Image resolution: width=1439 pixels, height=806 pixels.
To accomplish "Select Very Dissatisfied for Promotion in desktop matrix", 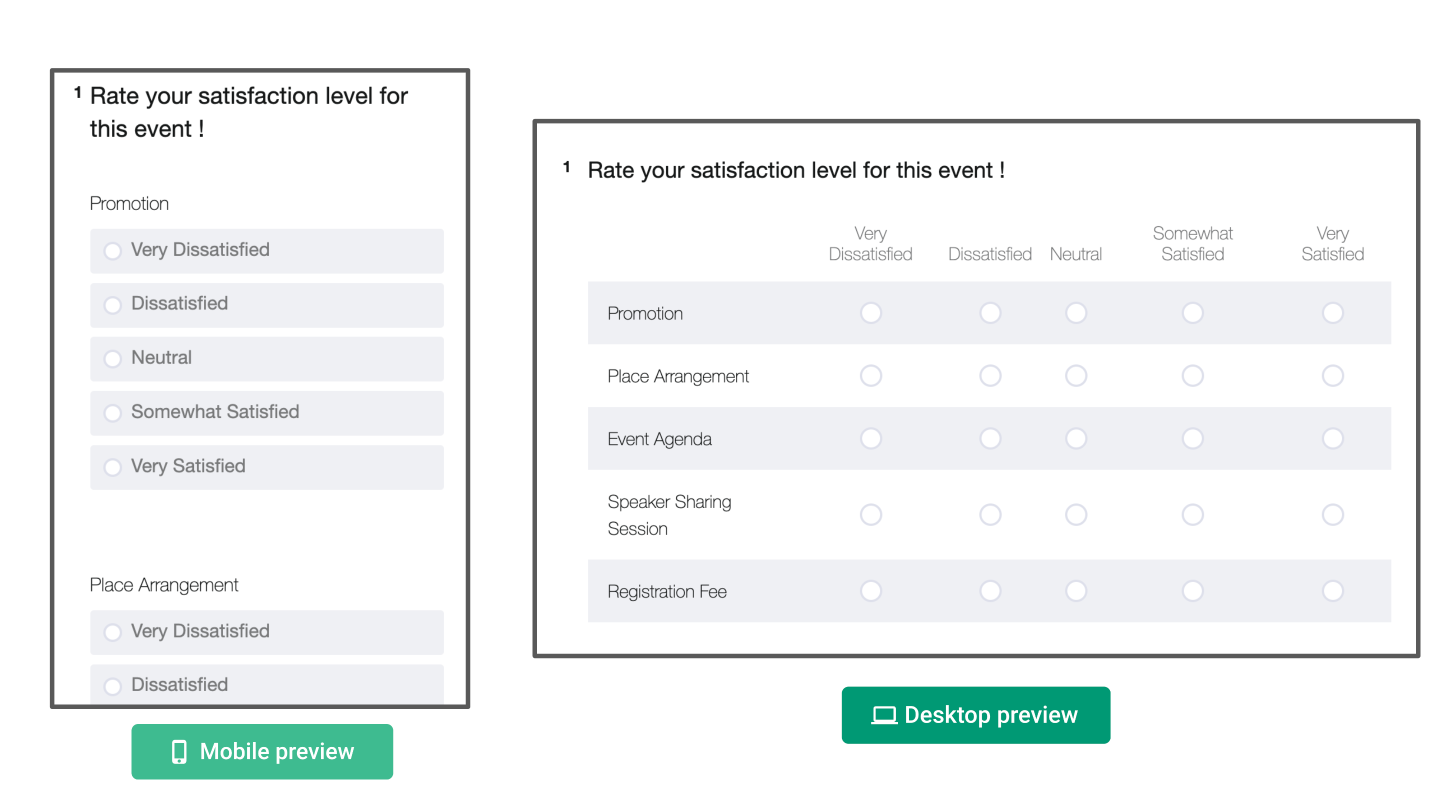I will [870, 312].
